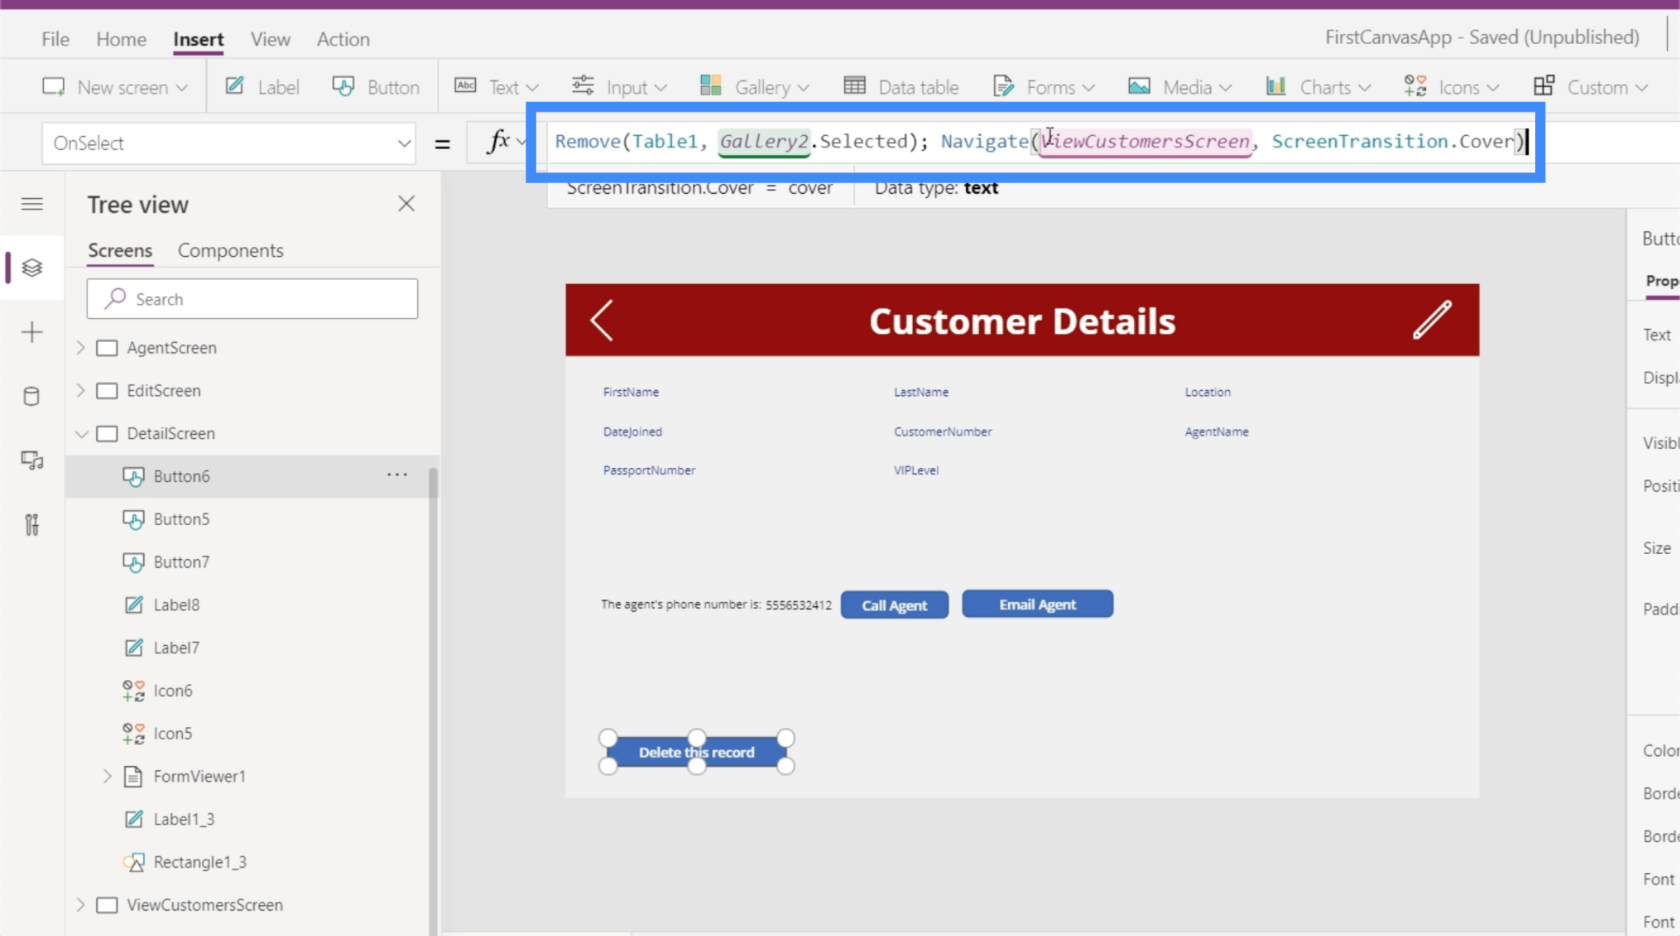Select Label7 in the tree view

[177, 648]
